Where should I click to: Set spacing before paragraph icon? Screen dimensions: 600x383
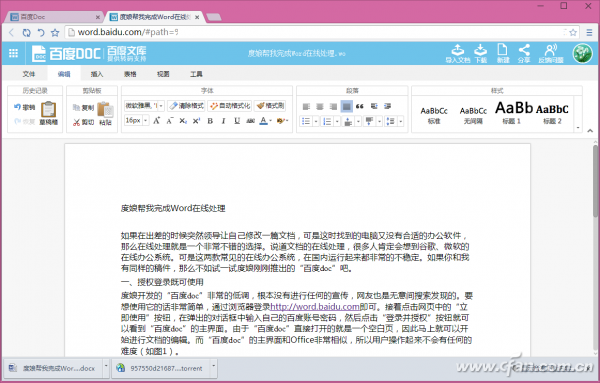pos(348,121)
